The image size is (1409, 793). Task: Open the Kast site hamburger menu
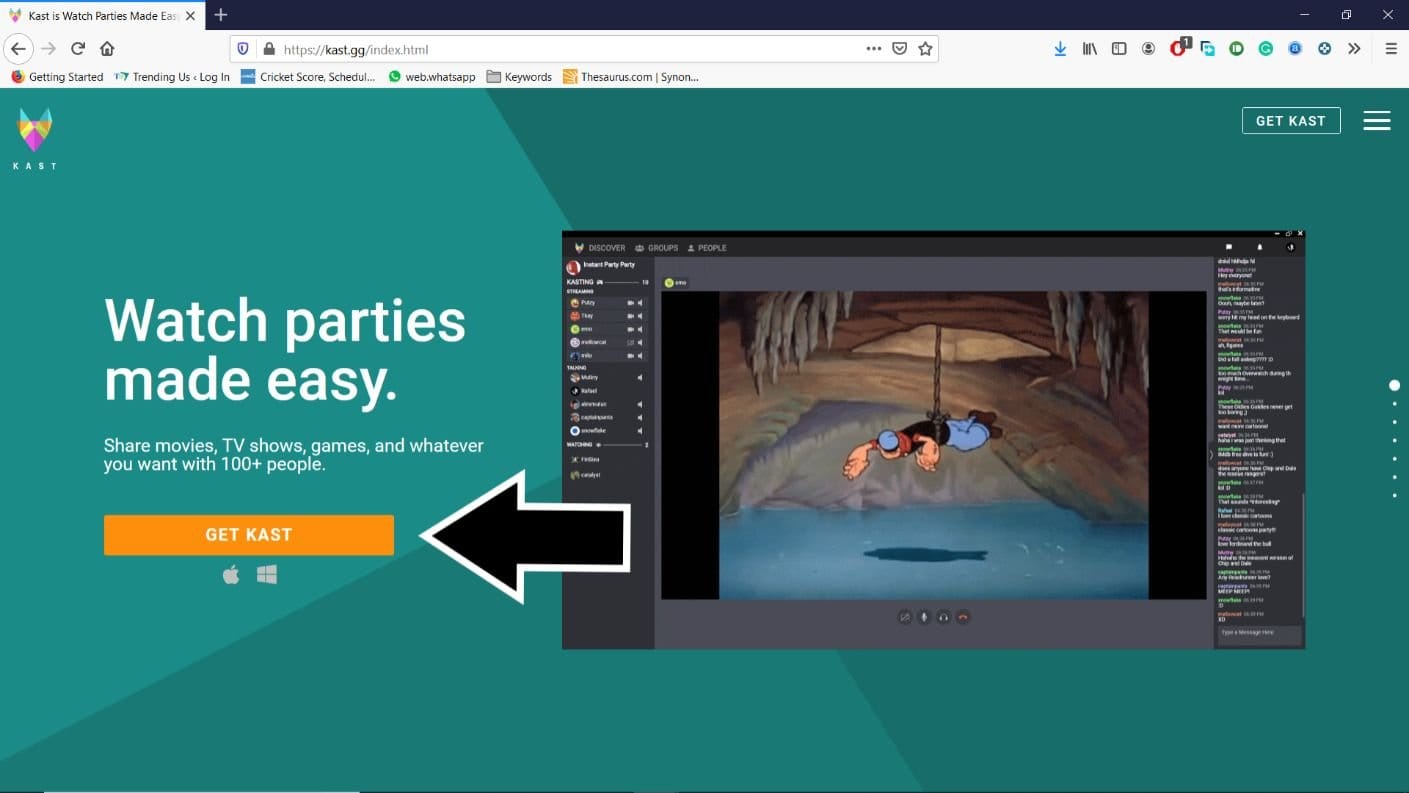tap(1377, 121)
